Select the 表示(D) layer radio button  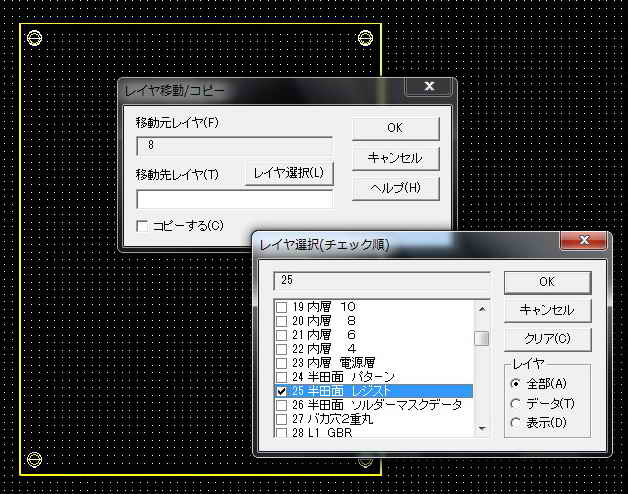(x=516, y=423)
